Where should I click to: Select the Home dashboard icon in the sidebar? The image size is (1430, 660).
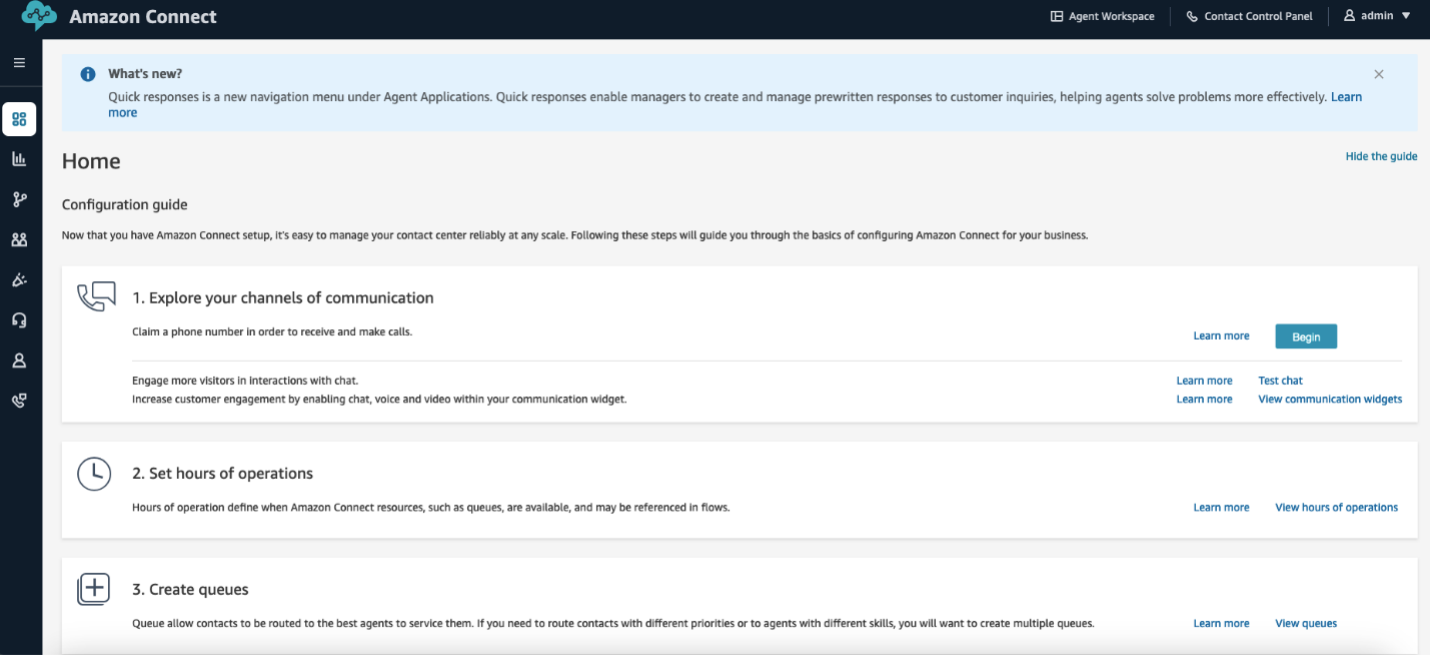coord(19,119)
